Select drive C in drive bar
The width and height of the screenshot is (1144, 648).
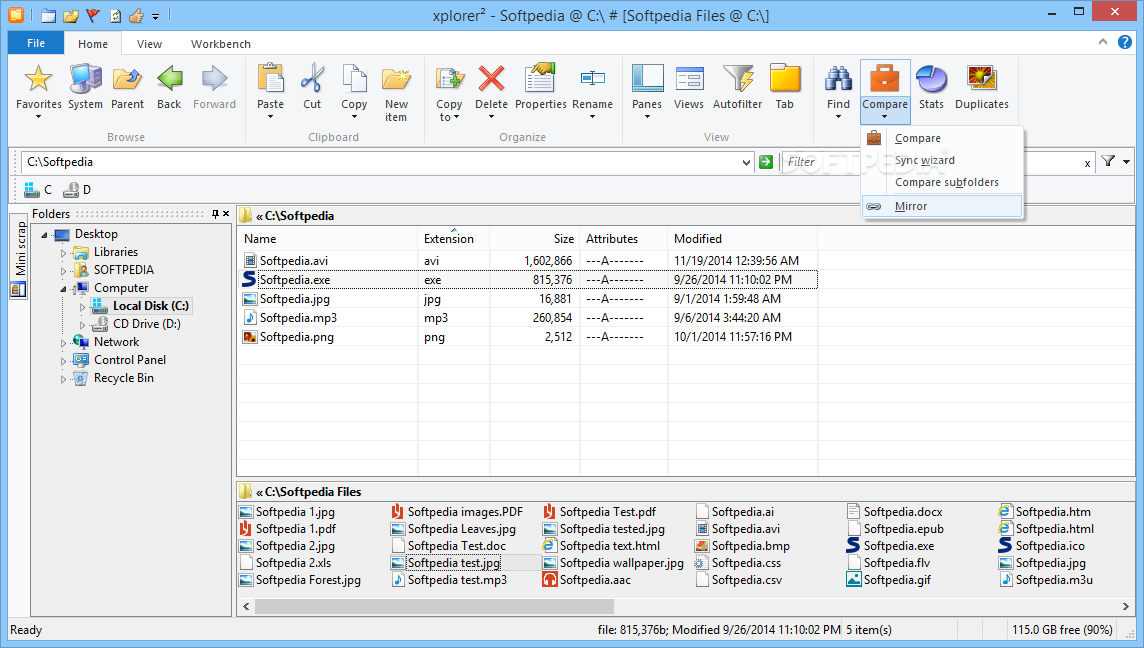coord(38,190)
